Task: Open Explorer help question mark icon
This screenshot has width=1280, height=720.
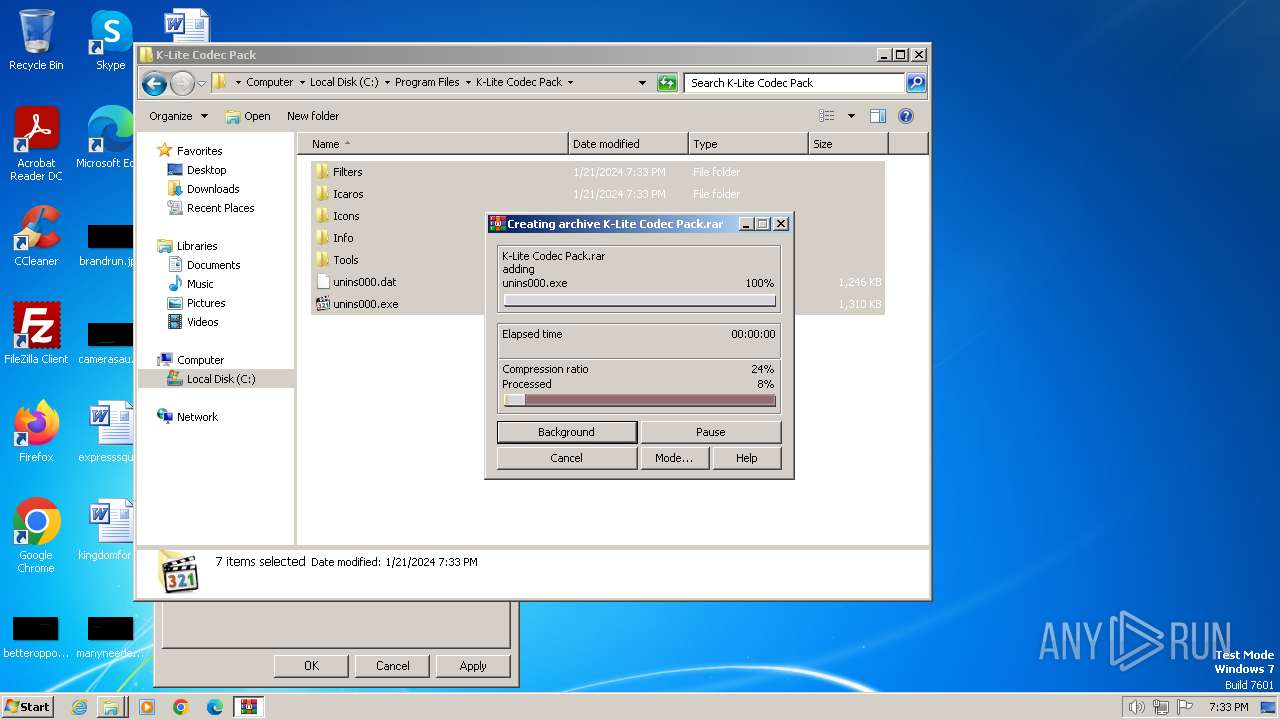Action: 906,116
